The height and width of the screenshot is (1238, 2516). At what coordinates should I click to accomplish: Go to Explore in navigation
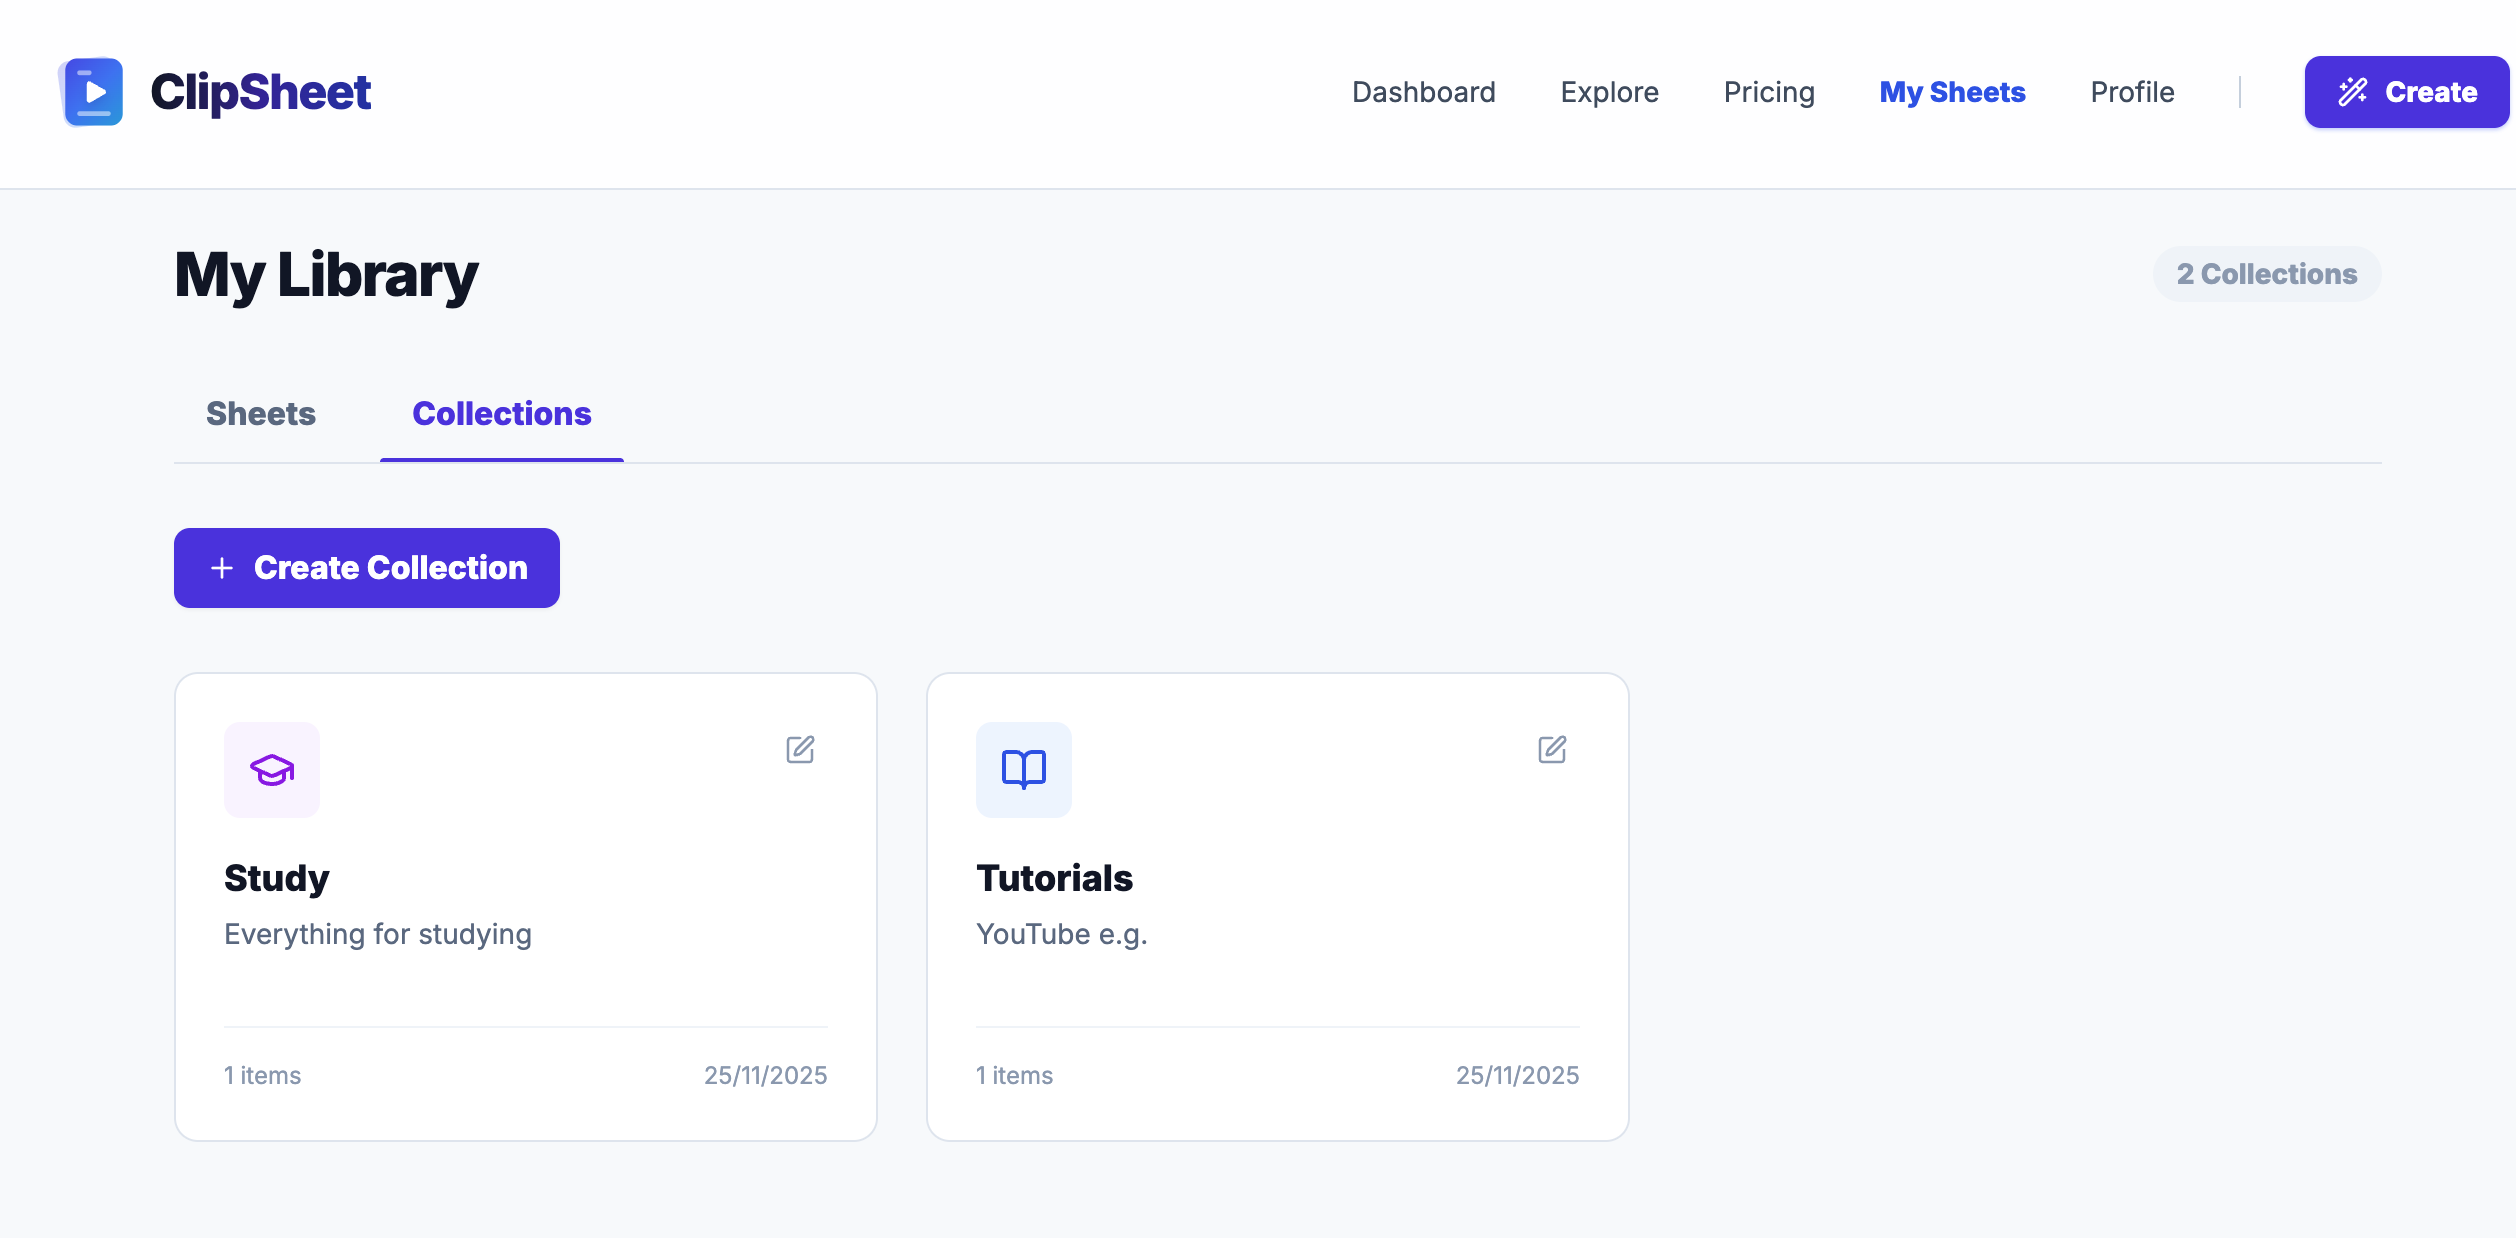[x=1609, y=92]
